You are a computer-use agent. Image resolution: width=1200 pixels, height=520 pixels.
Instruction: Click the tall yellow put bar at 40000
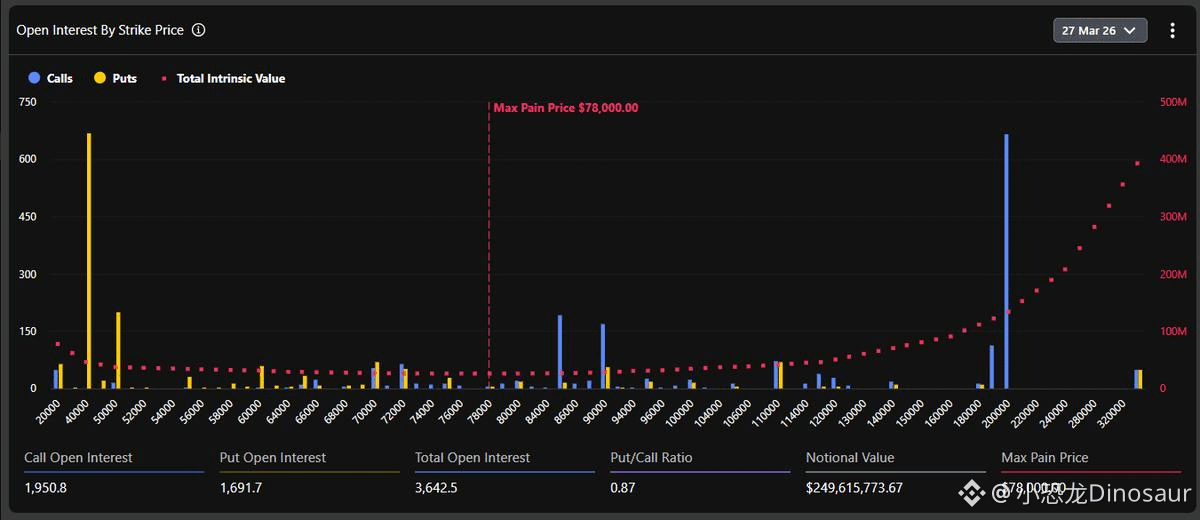[89, 261]
